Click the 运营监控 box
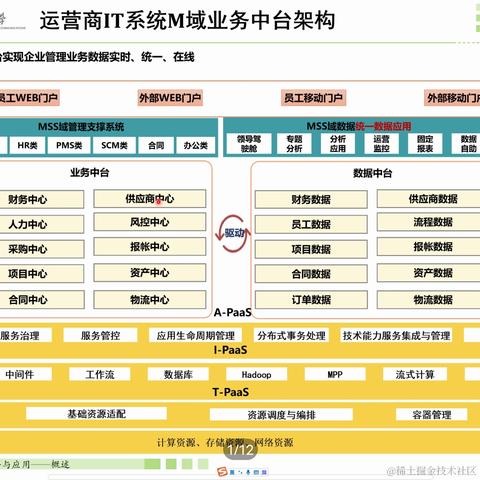Viewport: 480px width, 480px height. [381, 144]
